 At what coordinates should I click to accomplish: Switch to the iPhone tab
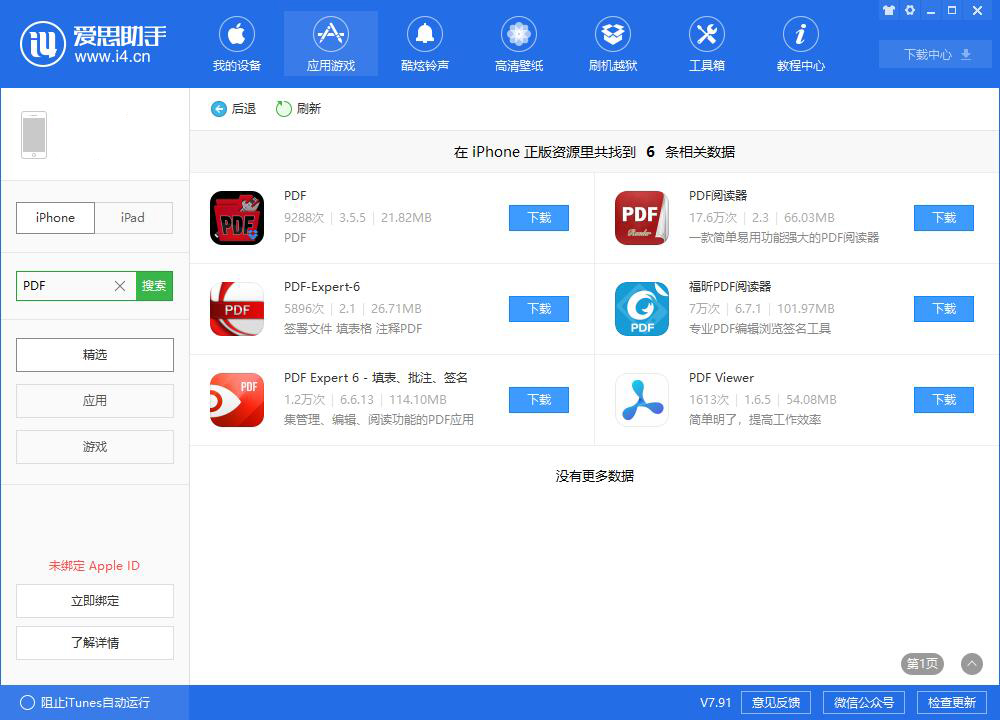click(55, 218)
